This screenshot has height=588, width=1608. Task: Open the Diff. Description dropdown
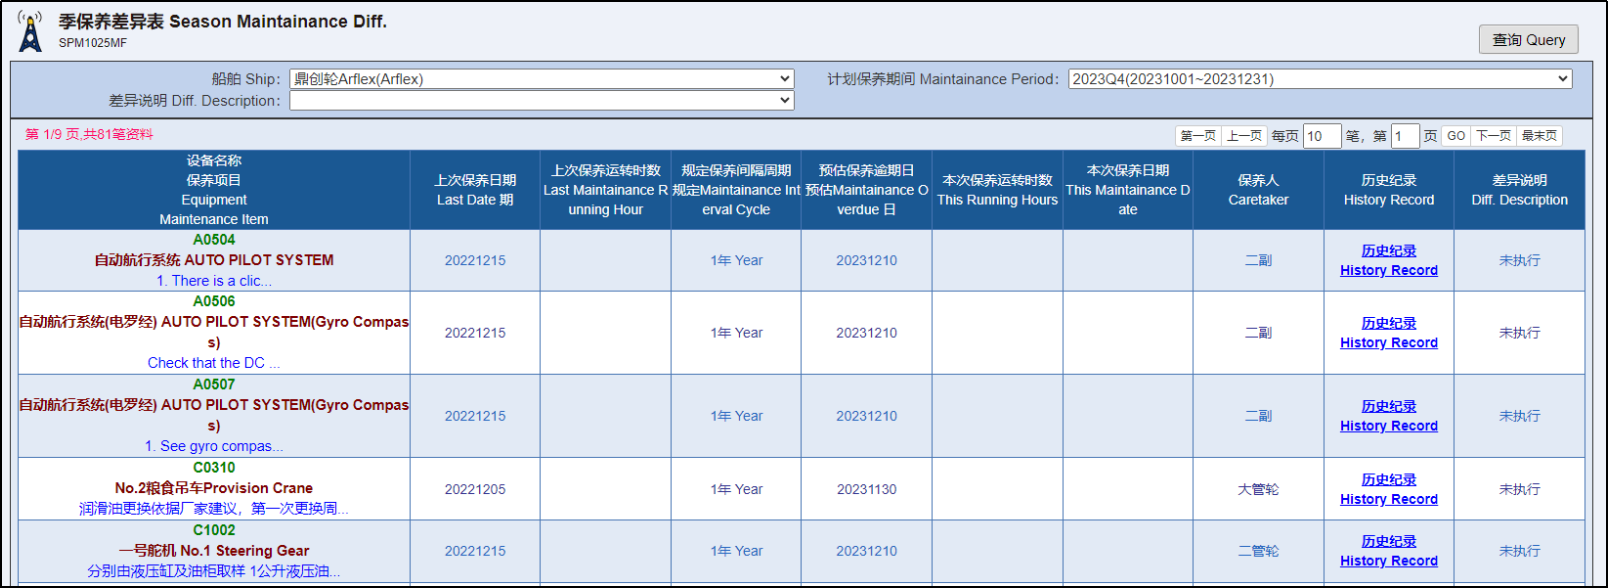point(541,101)
